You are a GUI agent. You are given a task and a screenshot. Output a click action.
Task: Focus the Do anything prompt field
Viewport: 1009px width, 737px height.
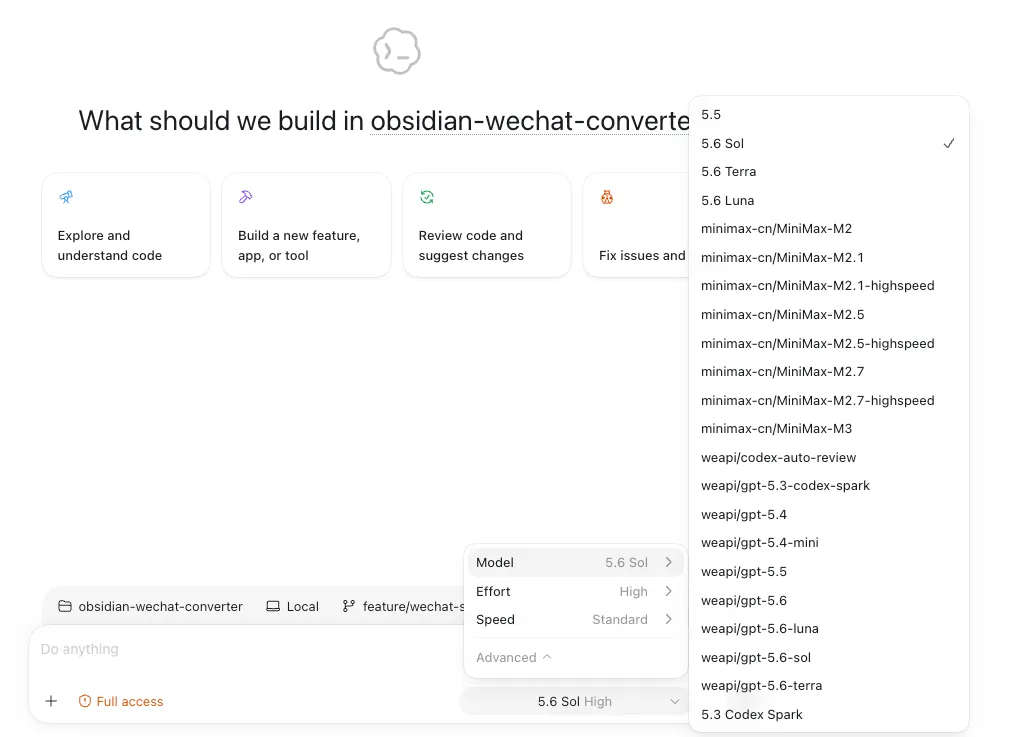pyautogui.click(x=245, y=649)
